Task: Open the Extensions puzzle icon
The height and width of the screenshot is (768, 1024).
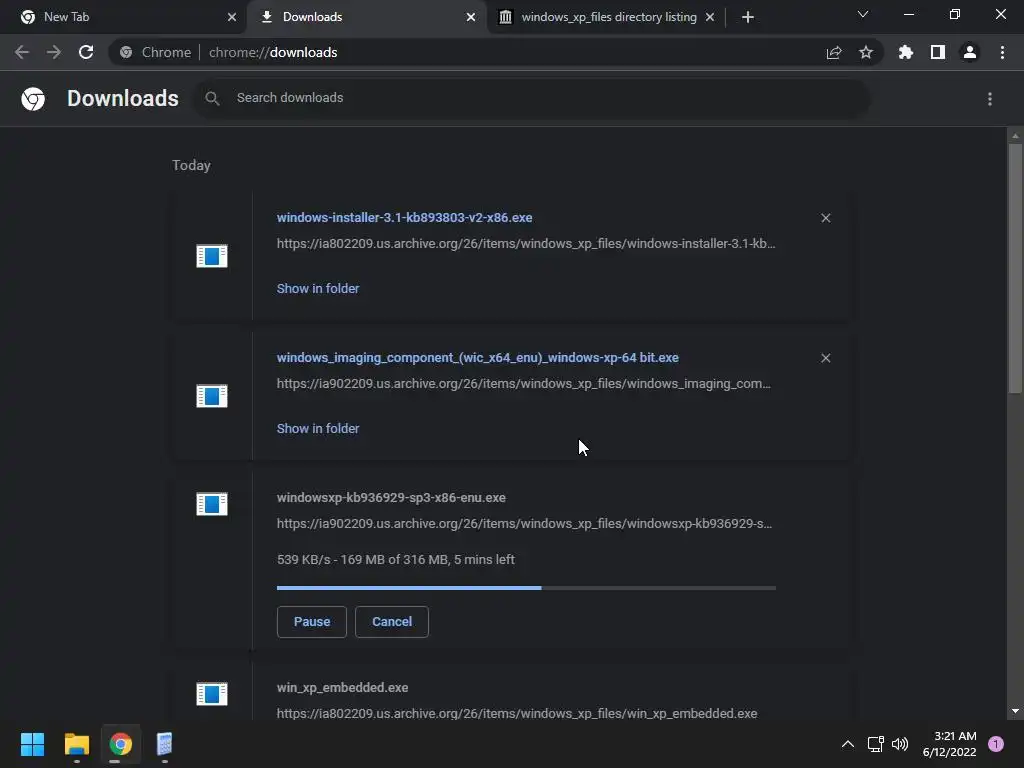Action: click(x=906, y=52)
